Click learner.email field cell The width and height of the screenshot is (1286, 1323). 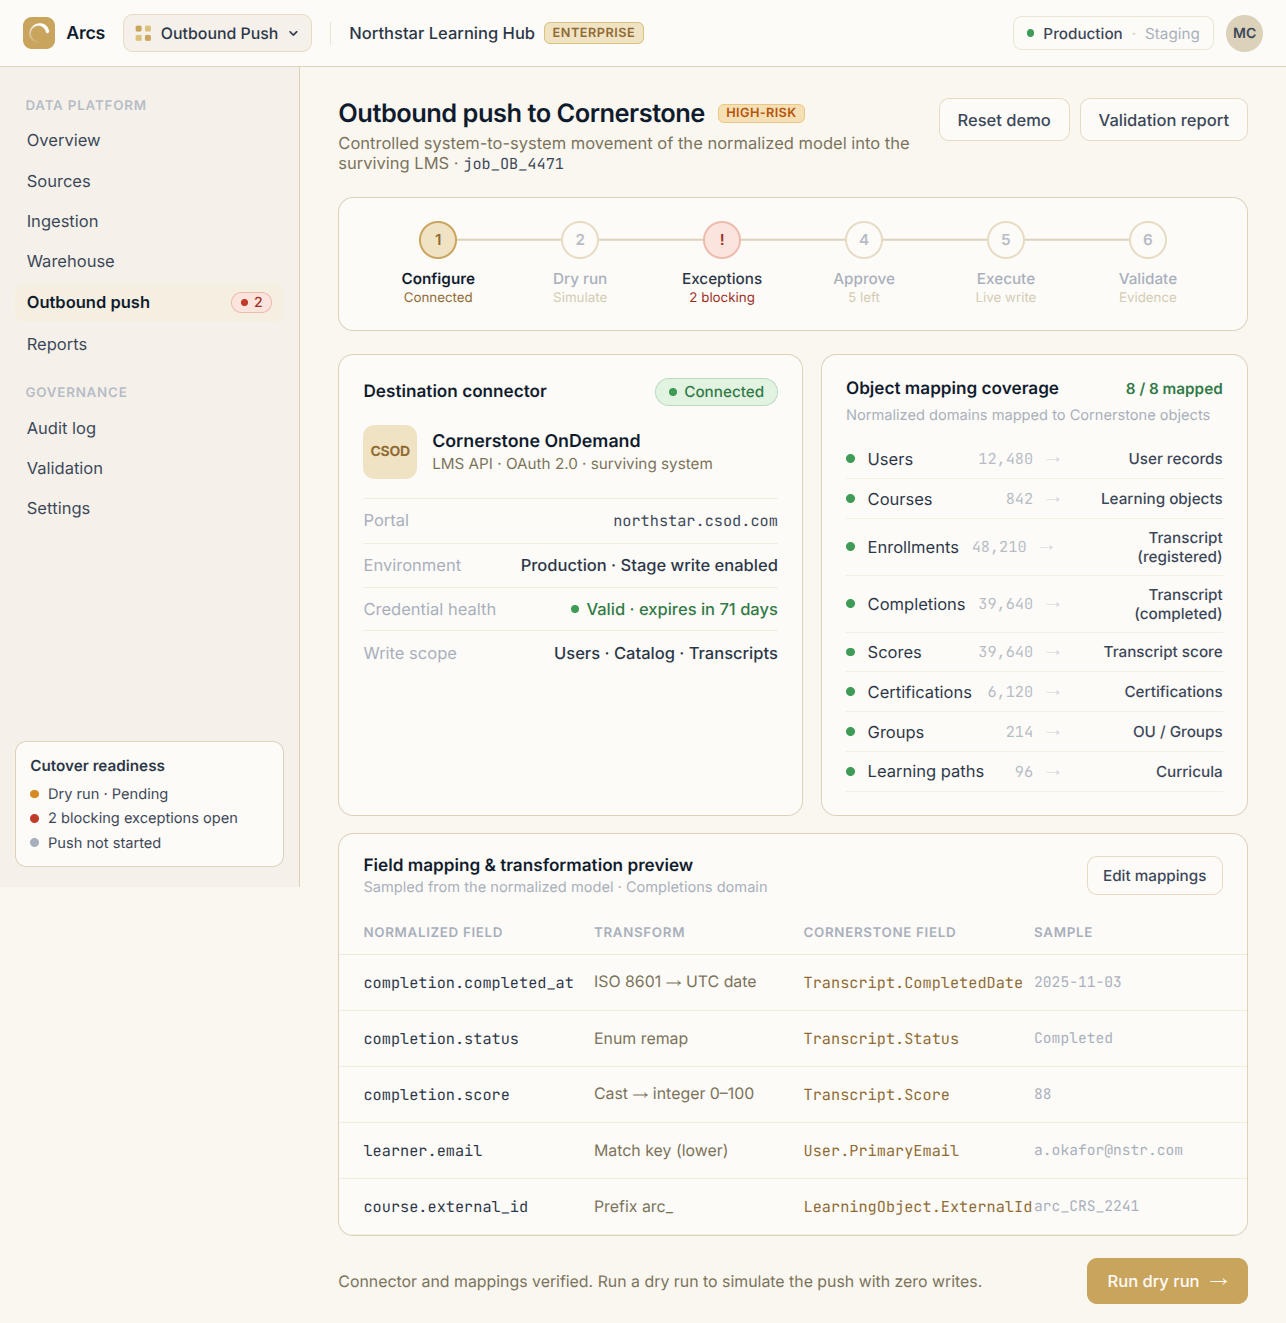(423, 1151)
